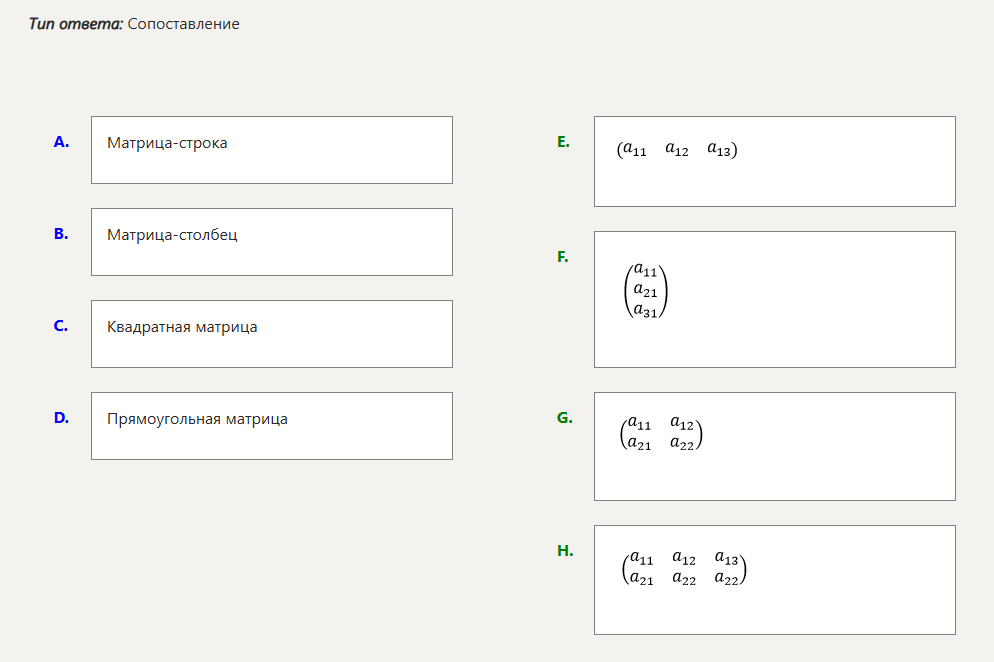Viewport: 994px width, 662px height.
Task: Select the 'Прямоугольная матрица' box
Action: click(271, 426)
